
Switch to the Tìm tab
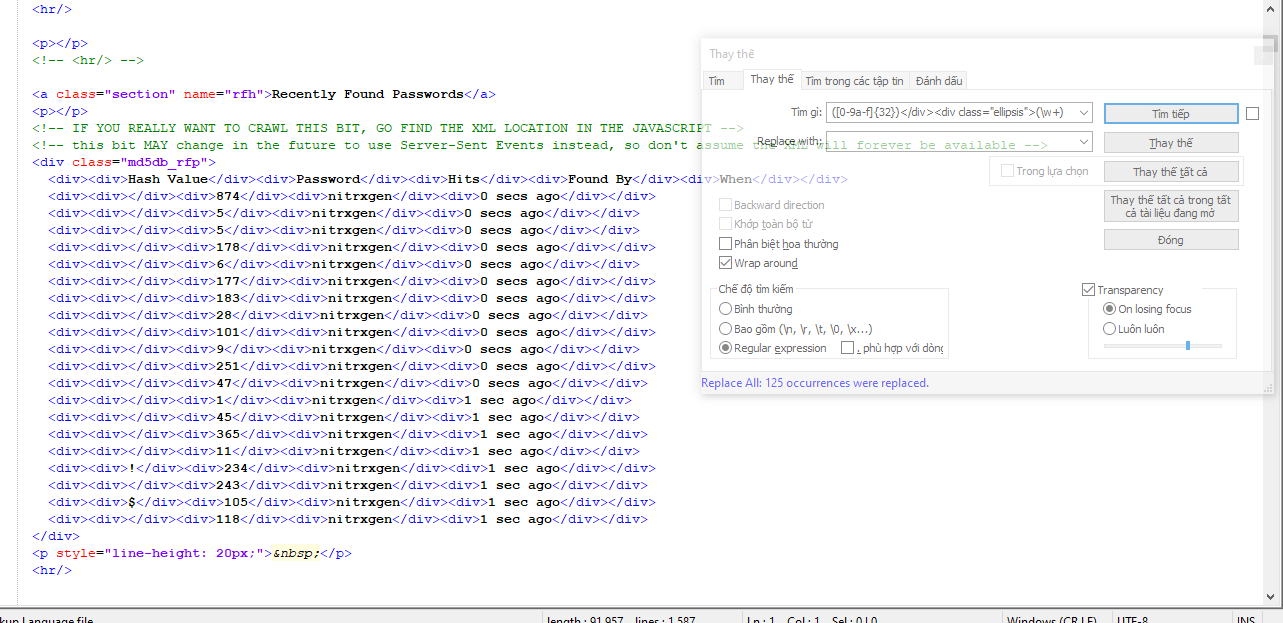pyautogui.click(x=717, y=81)
